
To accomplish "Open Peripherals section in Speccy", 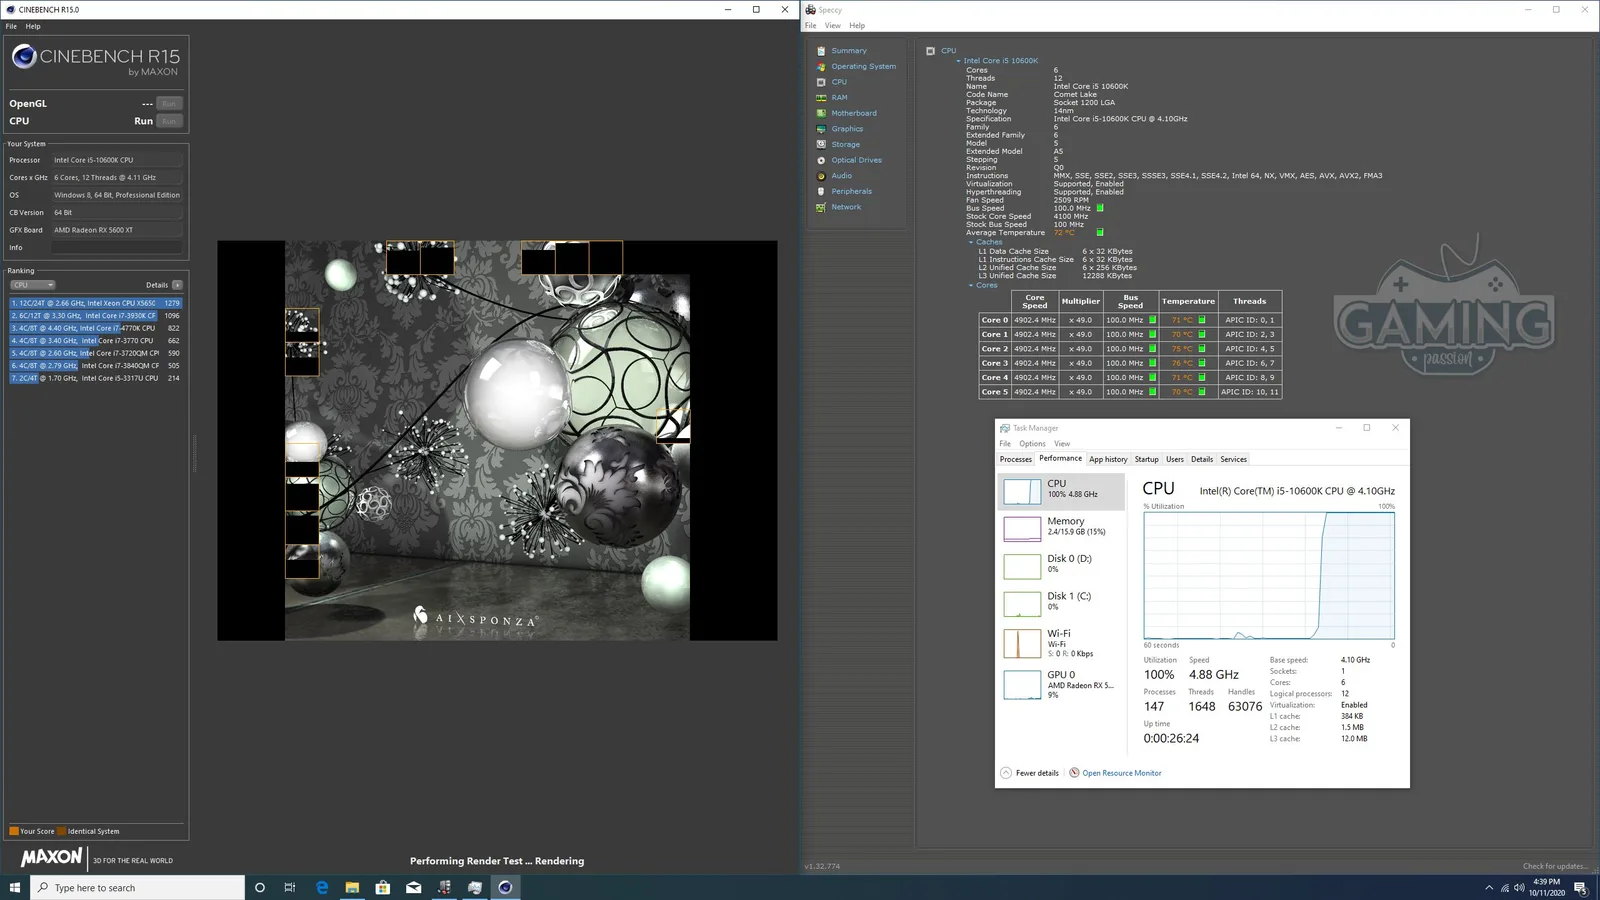I will coord(851,191).
